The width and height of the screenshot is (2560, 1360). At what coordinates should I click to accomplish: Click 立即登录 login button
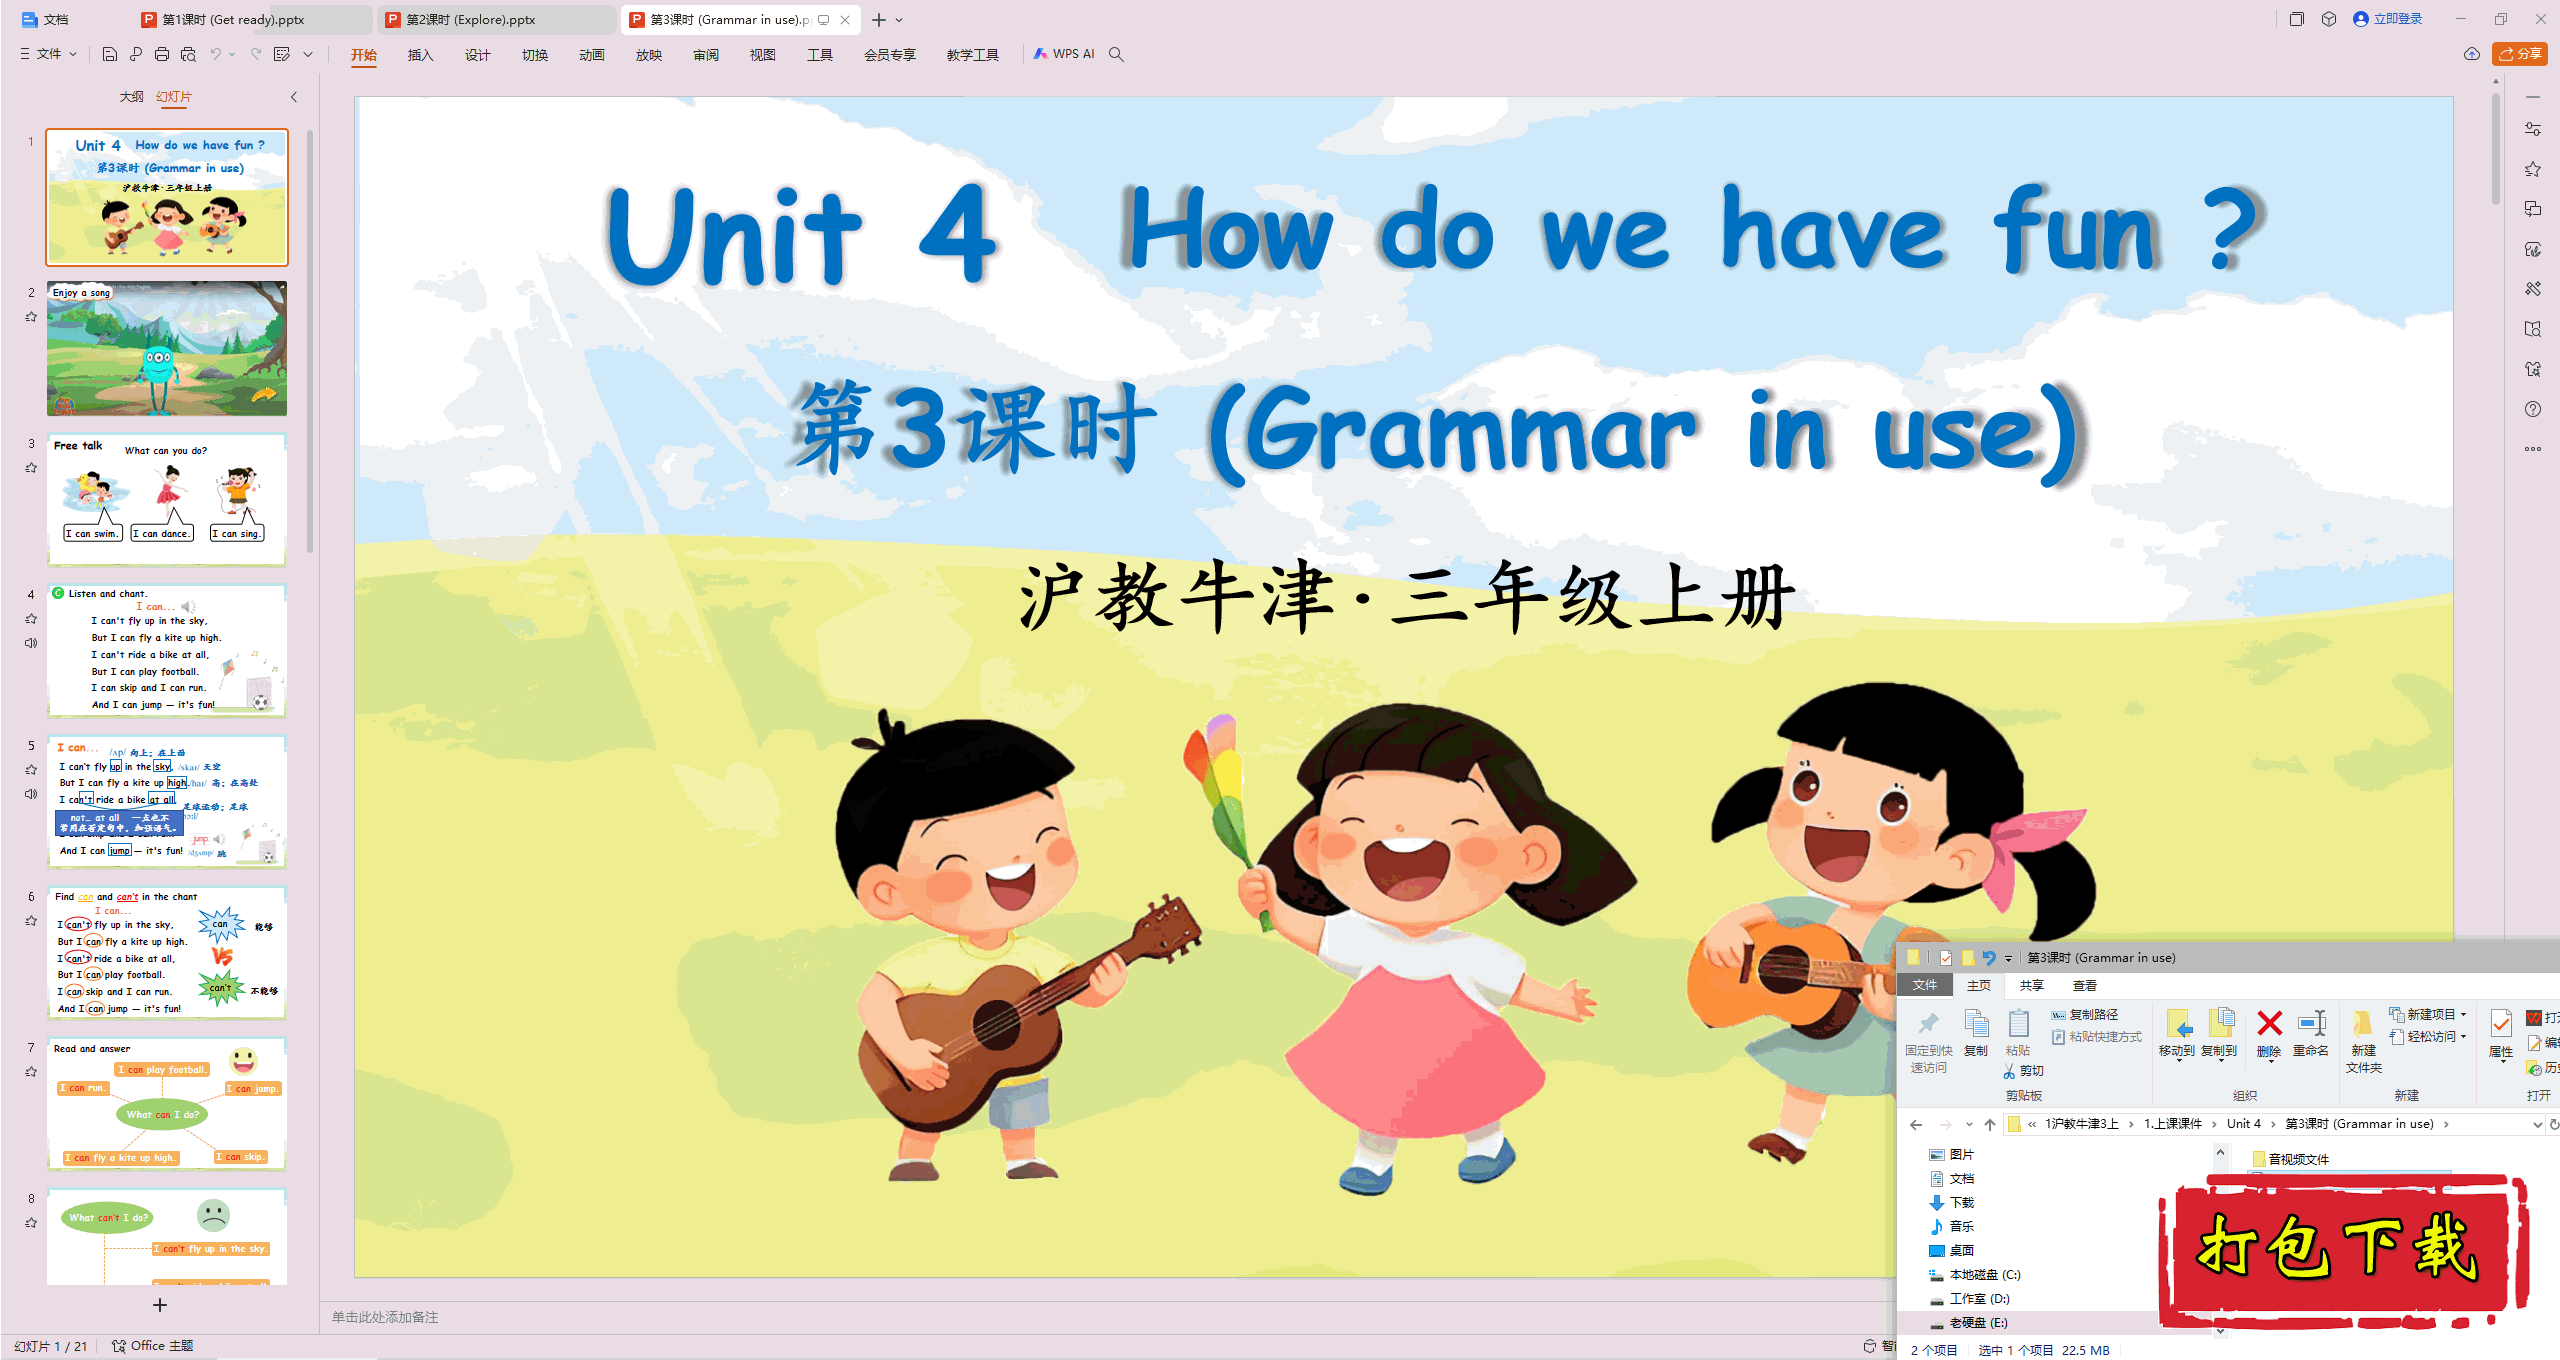tap(2388, 19)
